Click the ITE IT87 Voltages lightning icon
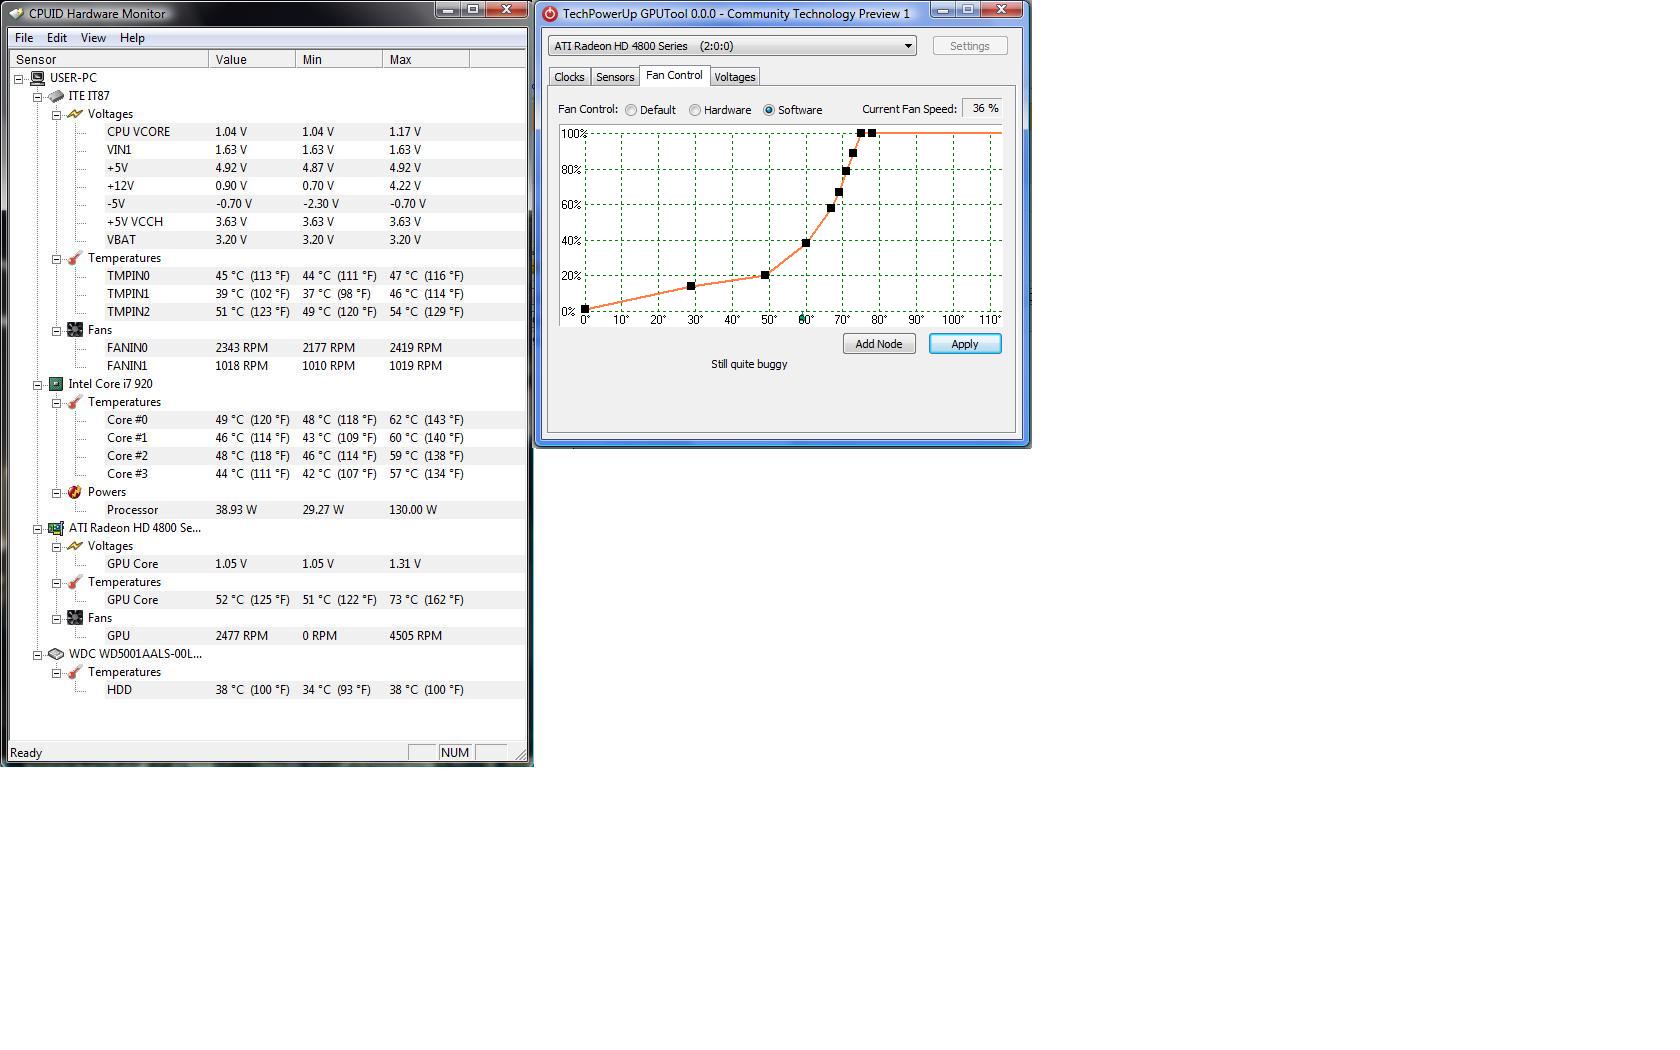1680x1050 pixels. click(x=75, y=114)
